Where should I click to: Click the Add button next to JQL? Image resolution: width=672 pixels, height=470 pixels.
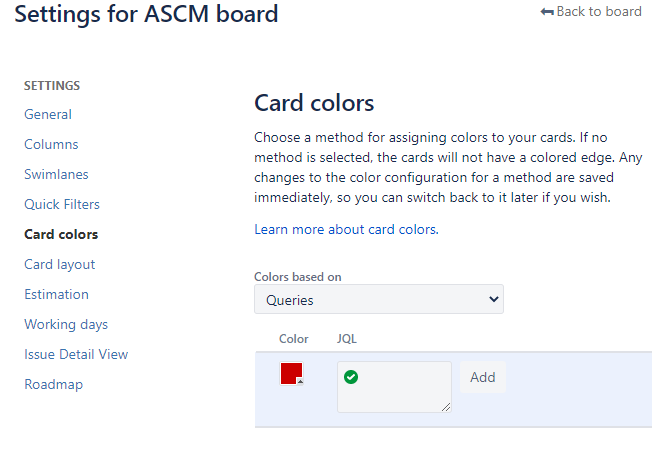(x=483, y=377)
